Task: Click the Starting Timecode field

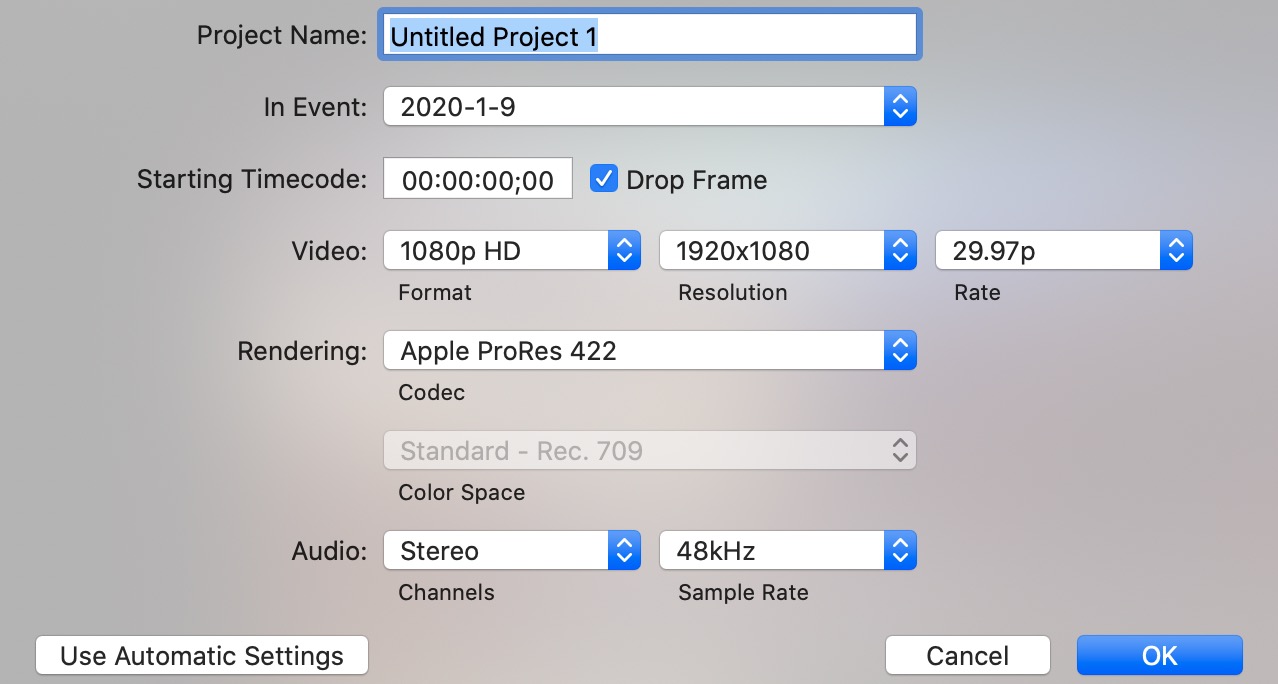Action: (x=478, y=180)
